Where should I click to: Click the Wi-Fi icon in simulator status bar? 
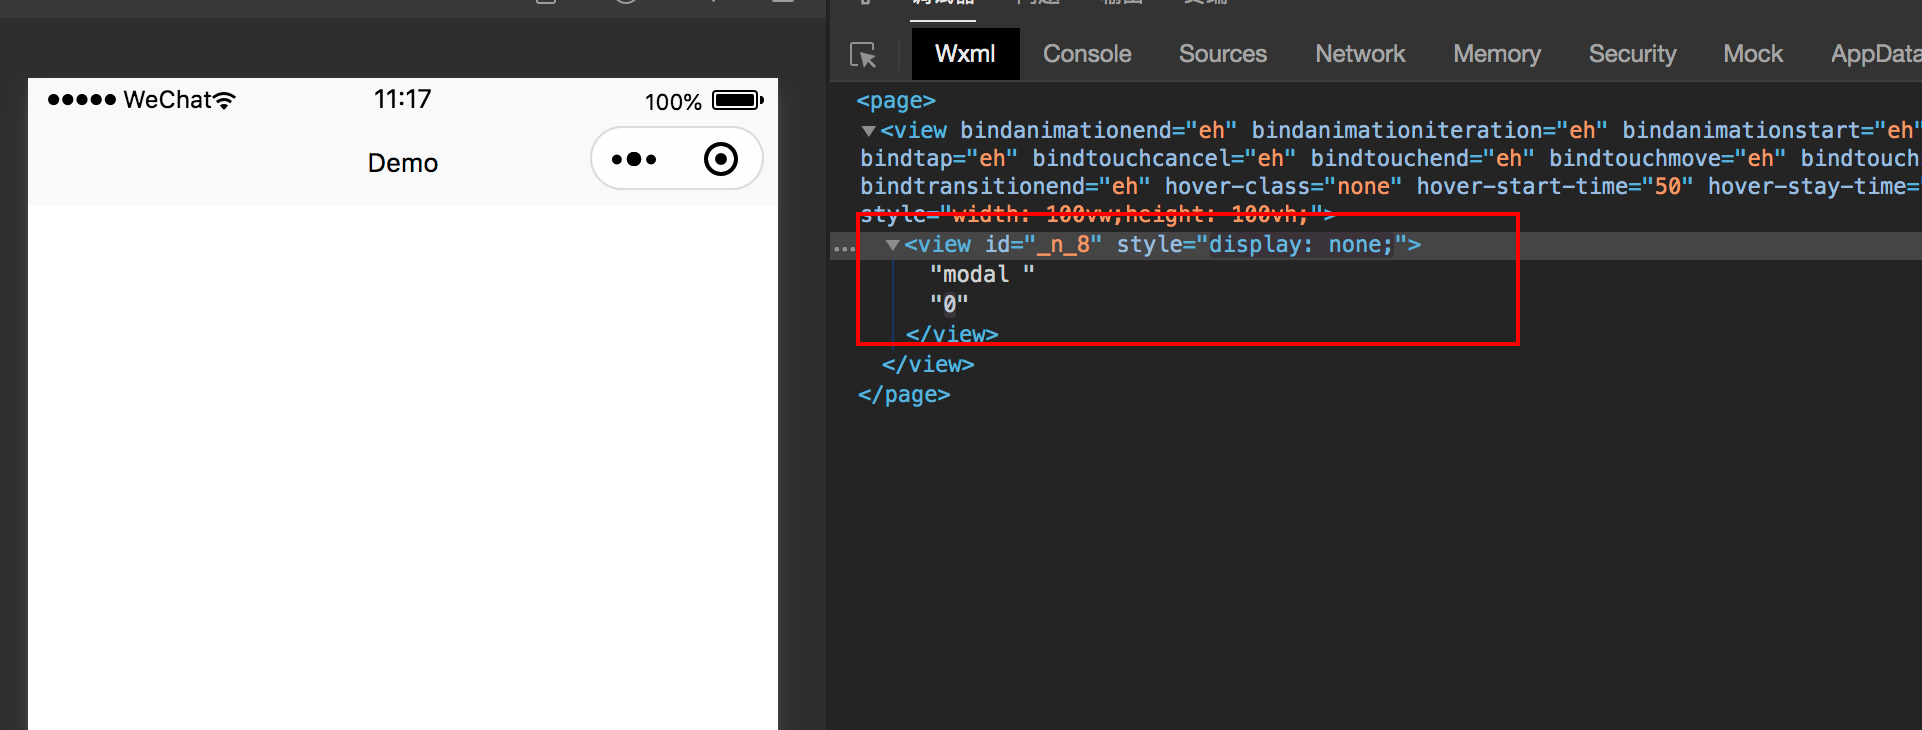pyautogui.click(x=225, y=100)
